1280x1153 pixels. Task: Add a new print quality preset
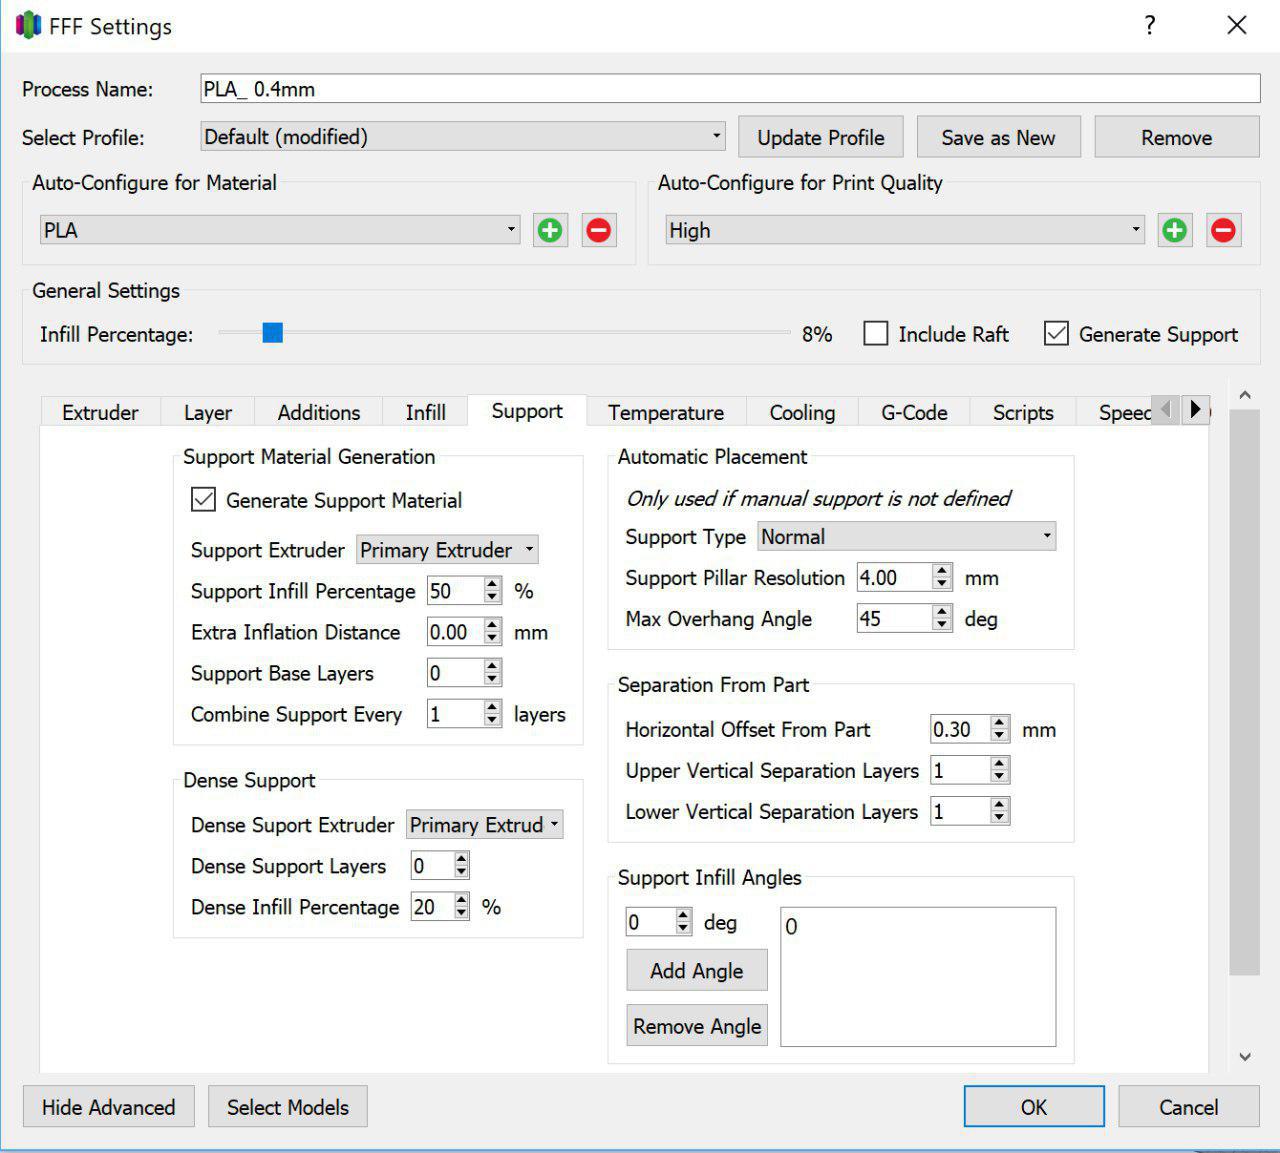(1175, 231)
